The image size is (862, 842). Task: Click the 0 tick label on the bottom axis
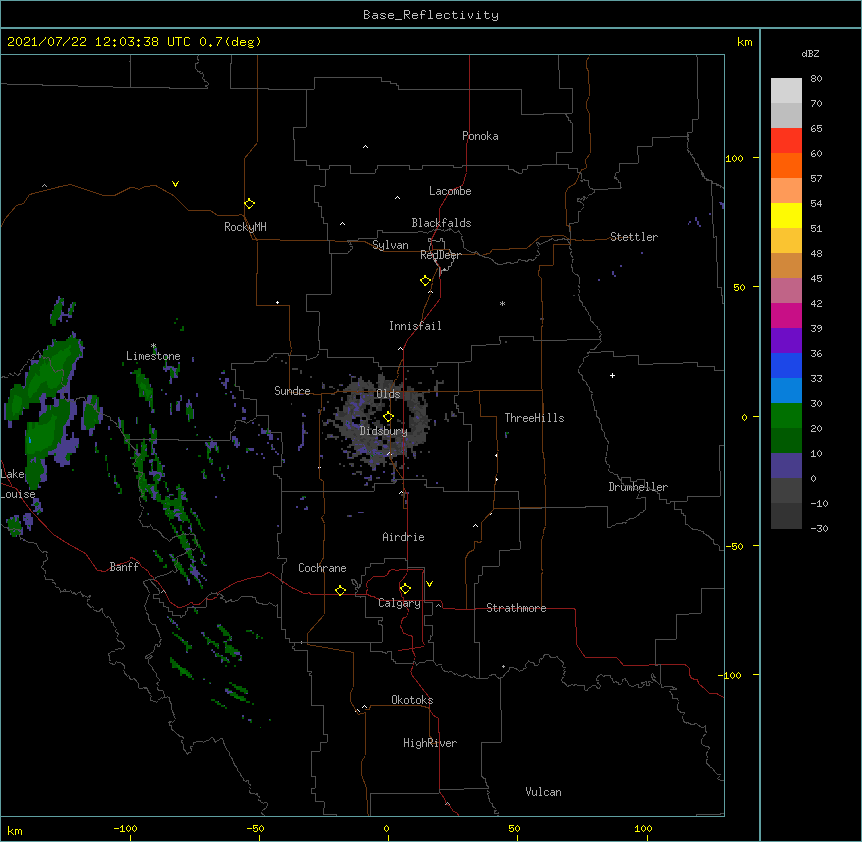(x=386, y=828)
